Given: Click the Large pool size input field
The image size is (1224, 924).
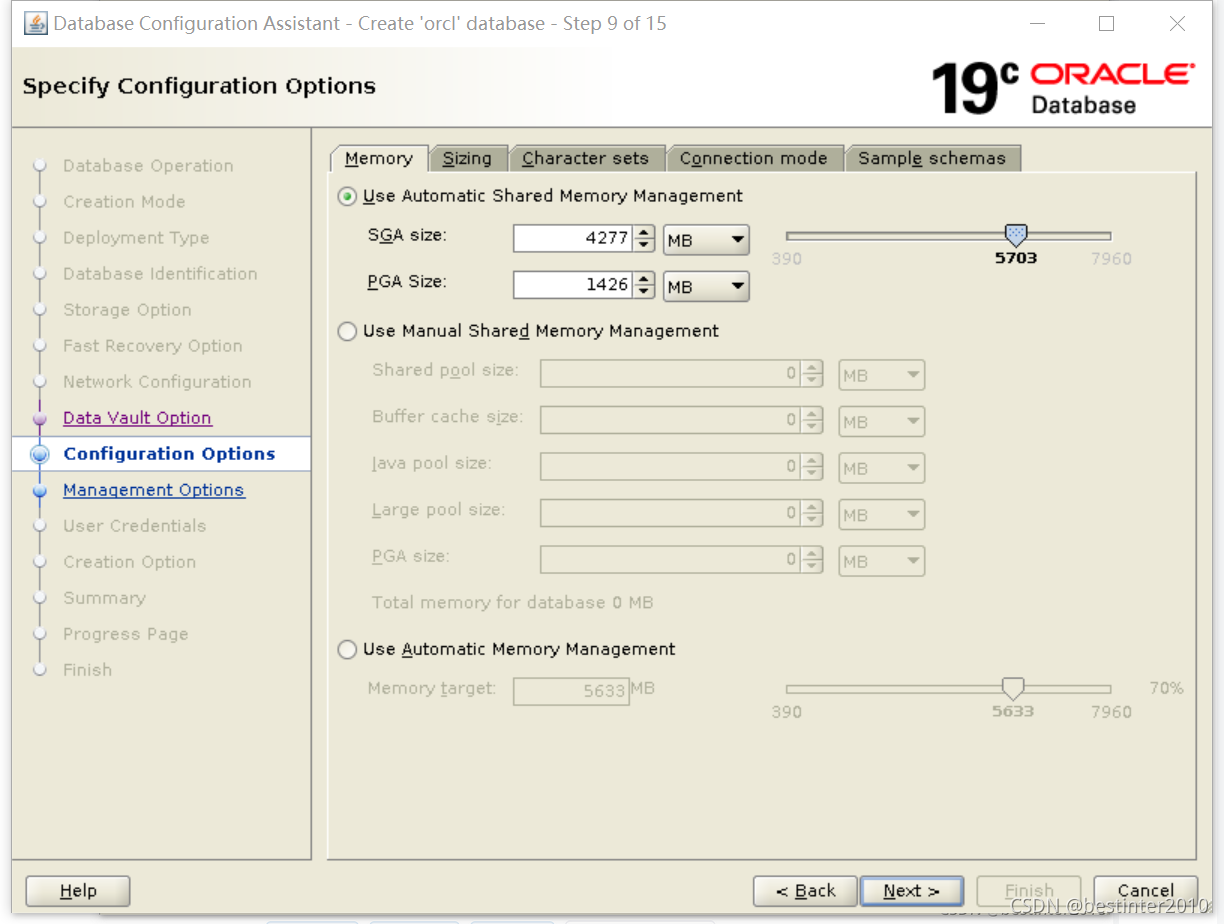Looking at the screenshot, I should click(670, 513).
